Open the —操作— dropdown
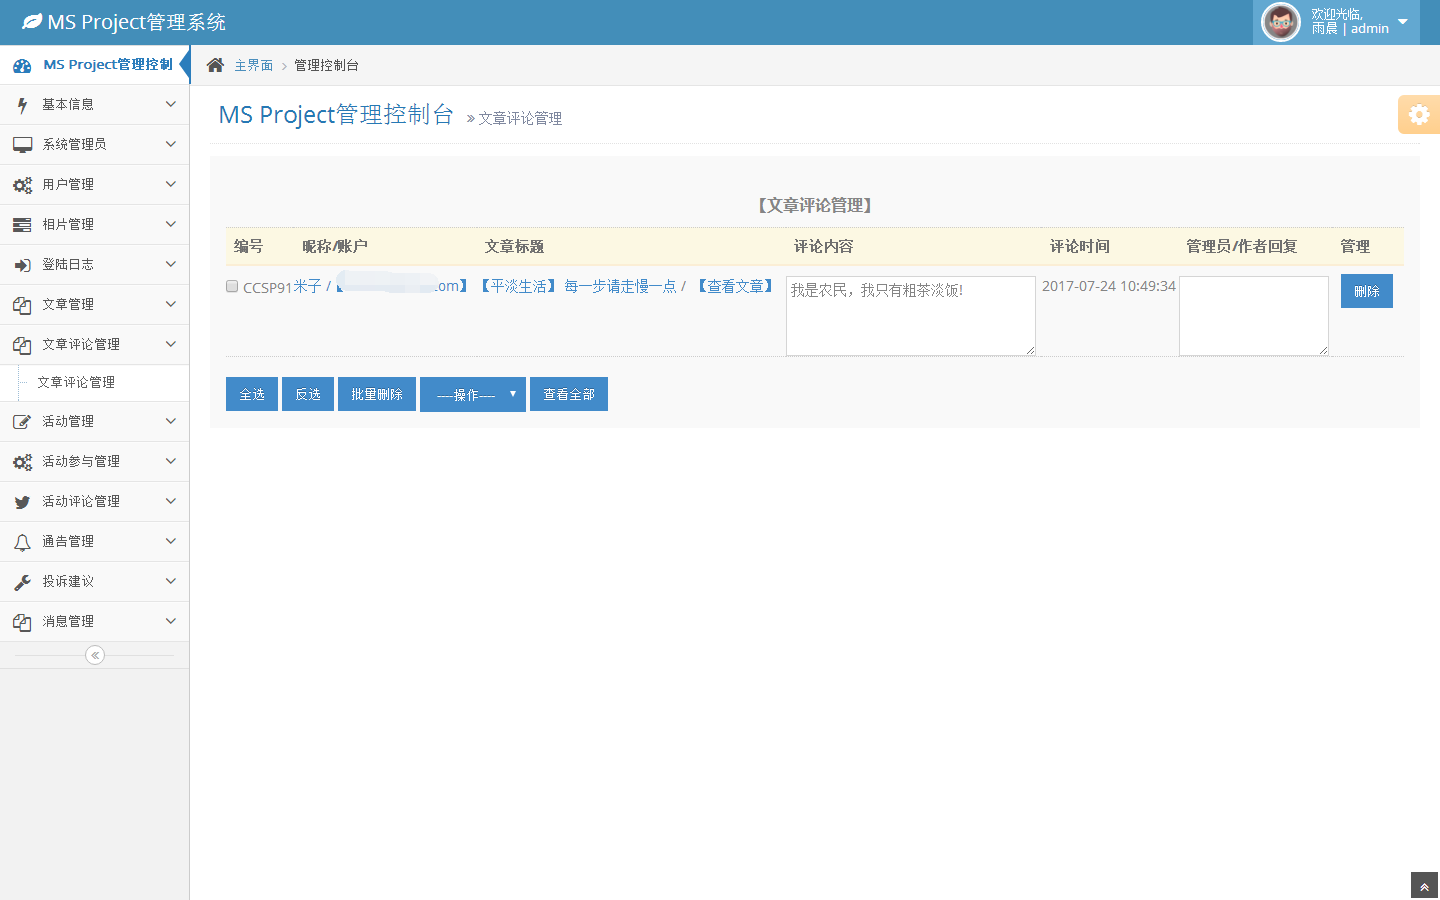Viewport: 1440px width, 900px height. point(472,394)
